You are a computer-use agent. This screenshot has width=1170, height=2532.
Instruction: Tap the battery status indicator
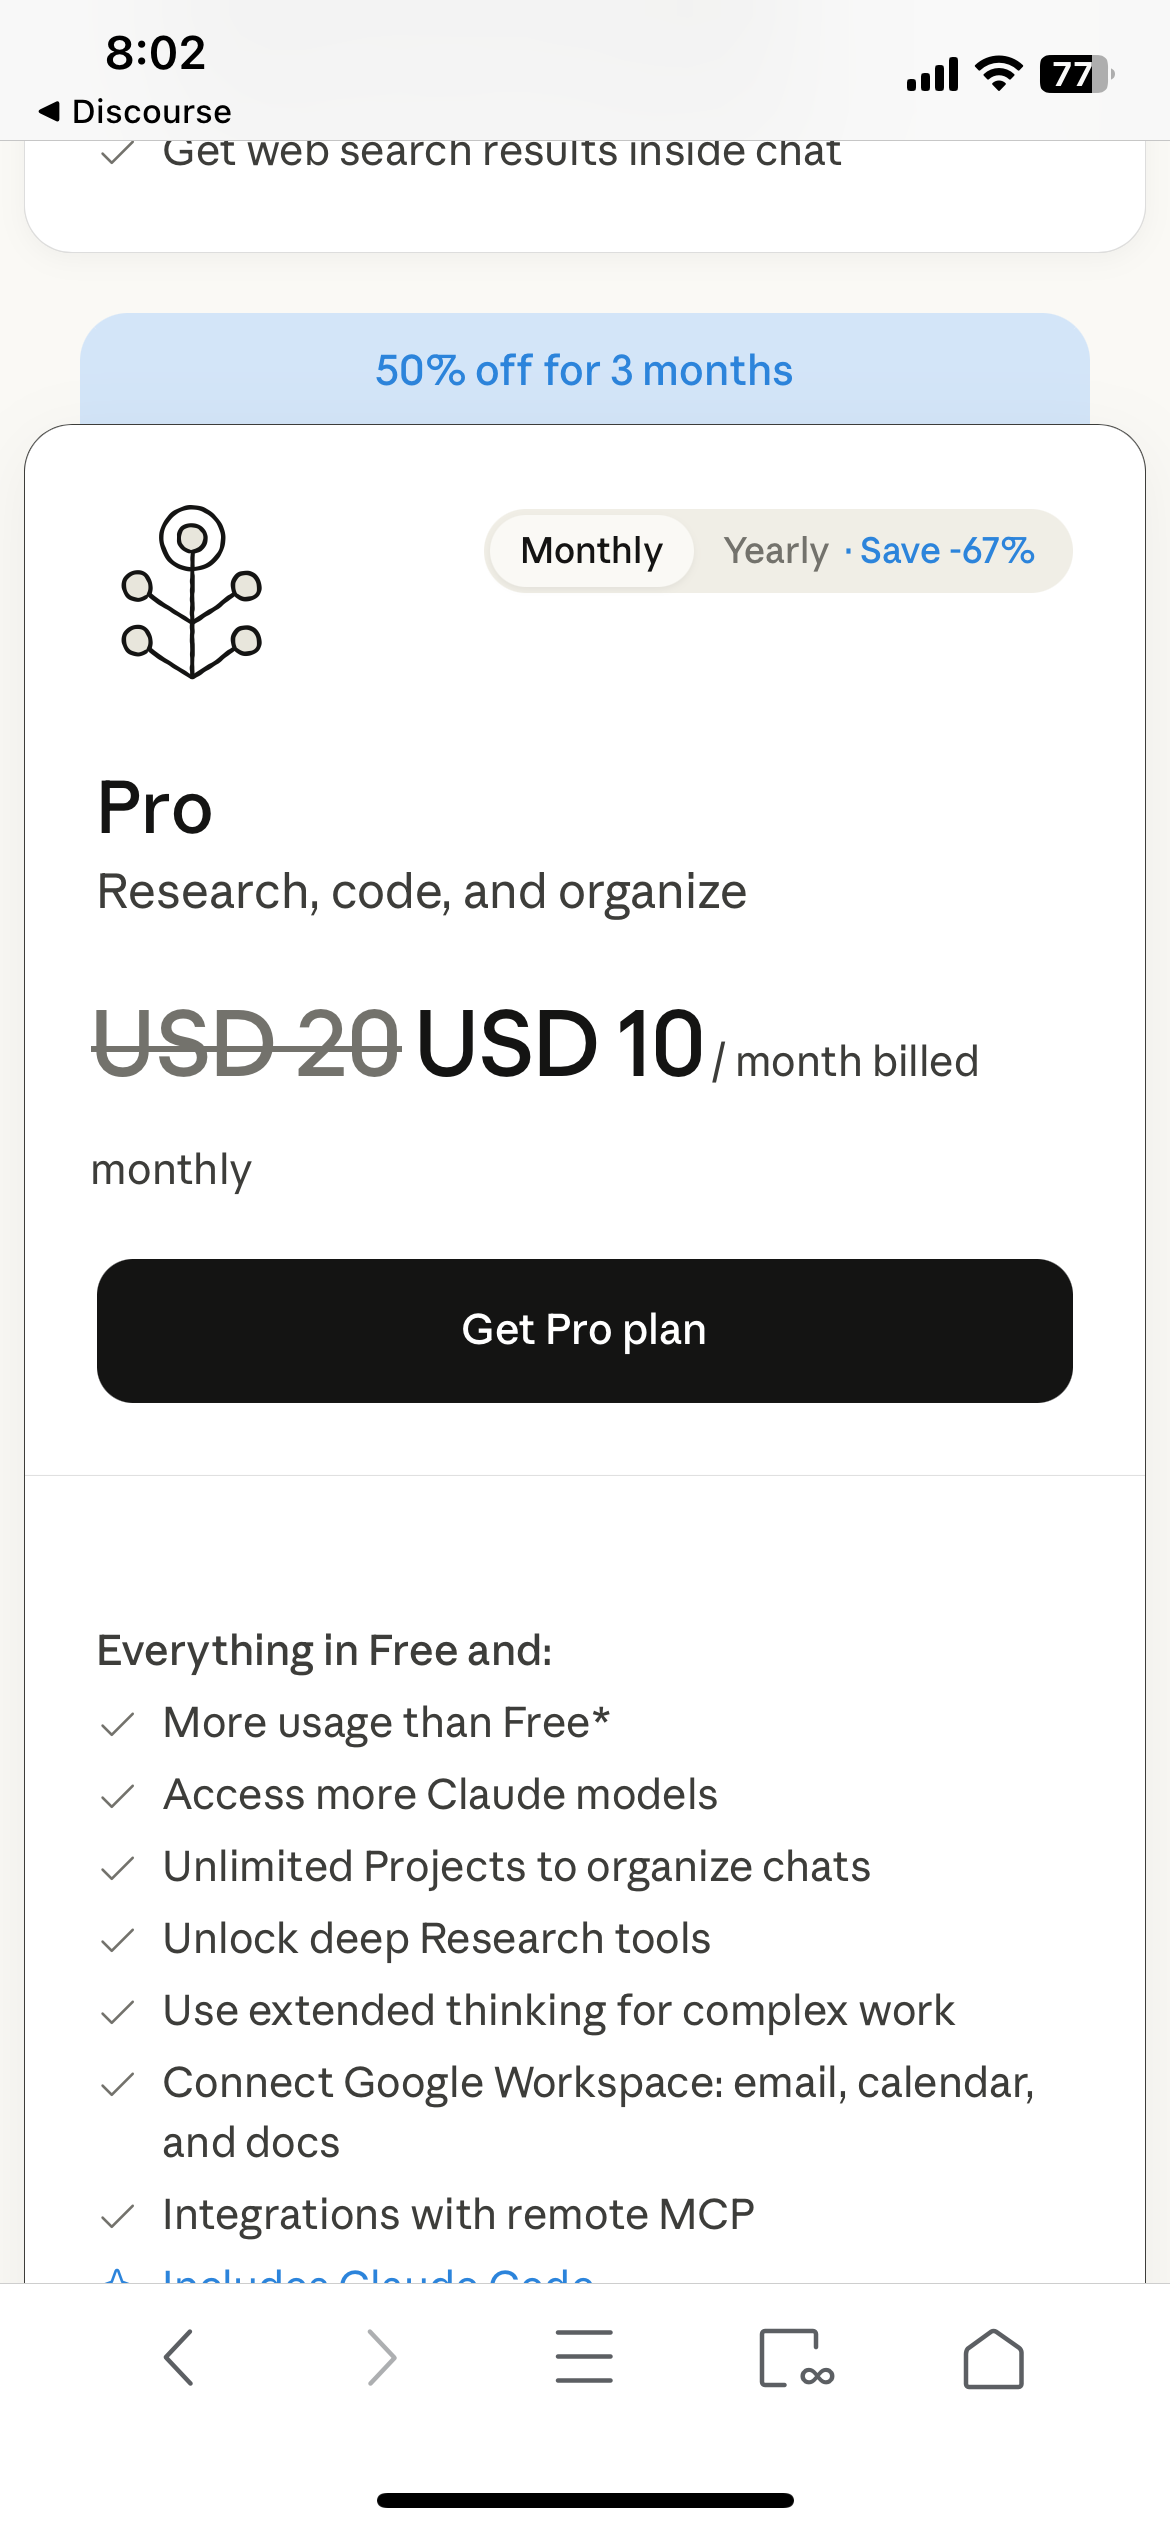click(1077, 74)
